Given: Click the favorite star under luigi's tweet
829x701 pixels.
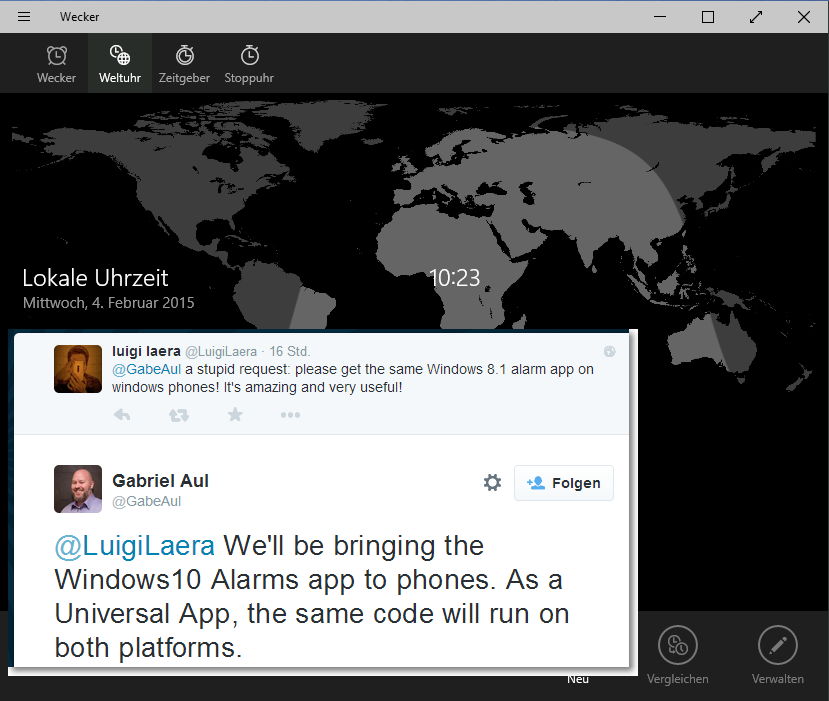Looking at the screenshot, I should click(235, 414).
